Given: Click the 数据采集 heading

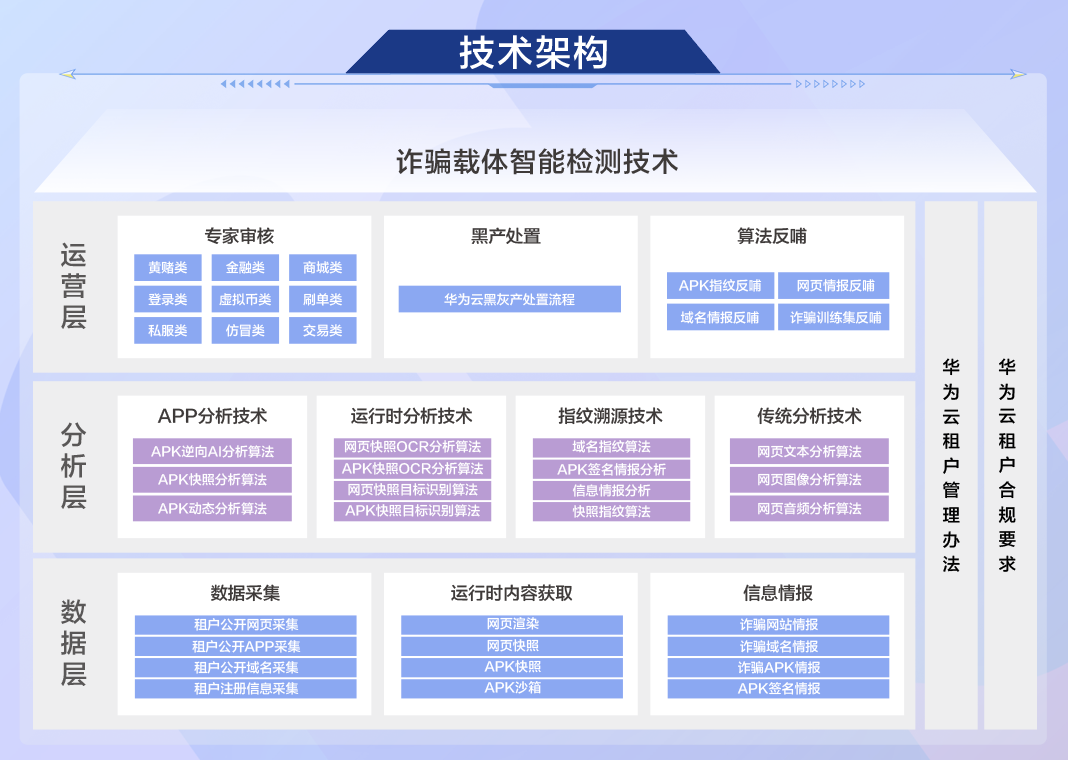Looking at the screenshot, I should coord(245,593).
